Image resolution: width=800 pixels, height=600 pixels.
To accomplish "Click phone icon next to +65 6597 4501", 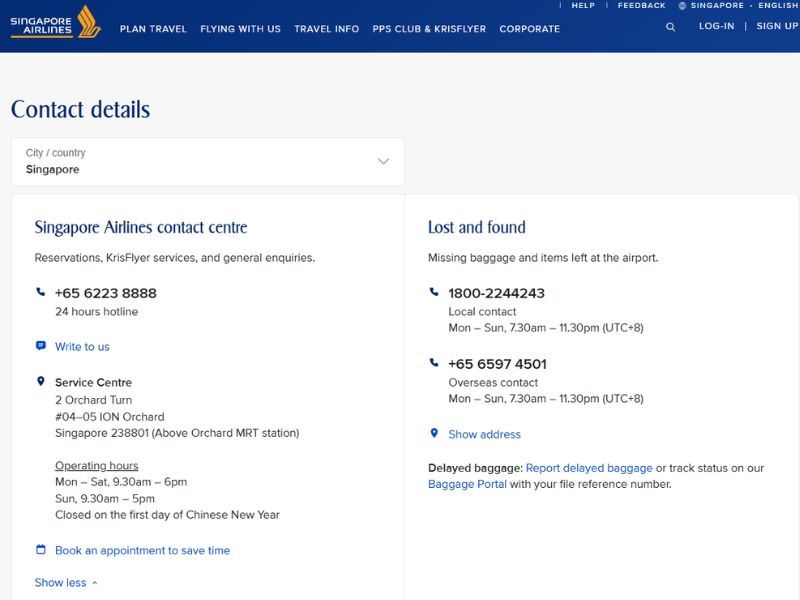I will click(x=434, y=363).
